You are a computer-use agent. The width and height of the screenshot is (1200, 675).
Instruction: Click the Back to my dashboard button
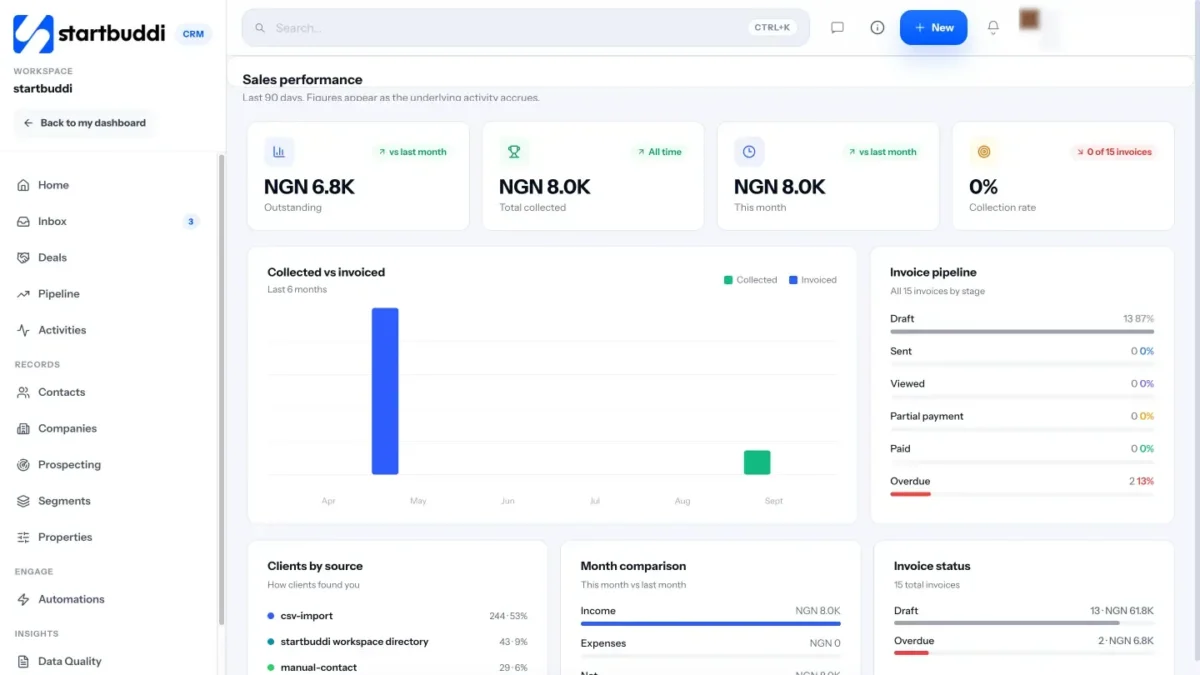[x=84, y=123]
